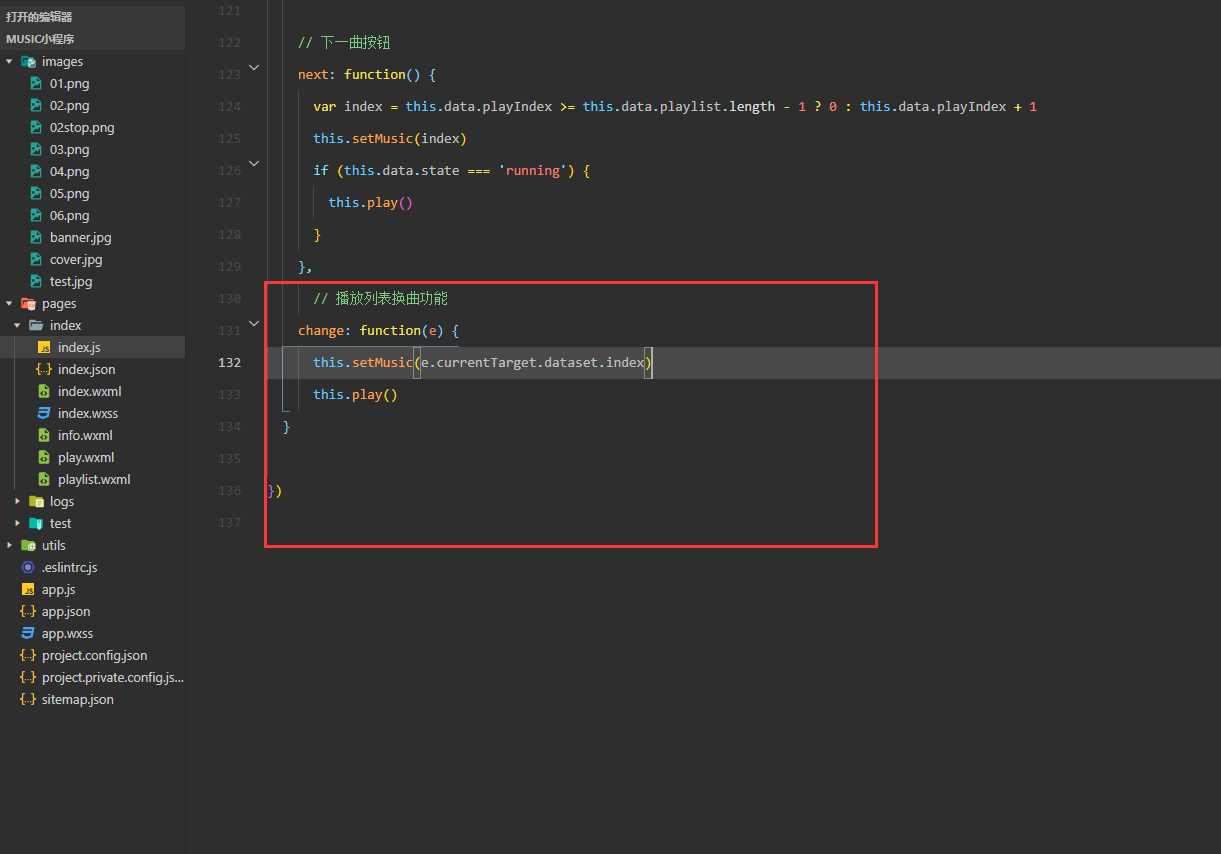
Task: Fold the next function at line 123
Action: coord(254,67)
